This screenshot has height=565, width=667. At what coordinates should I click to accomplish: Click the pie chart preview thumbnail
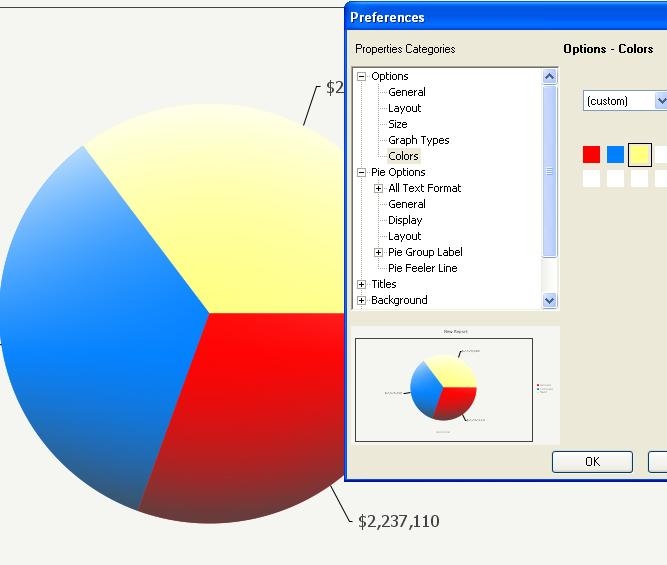coord(444,388)
